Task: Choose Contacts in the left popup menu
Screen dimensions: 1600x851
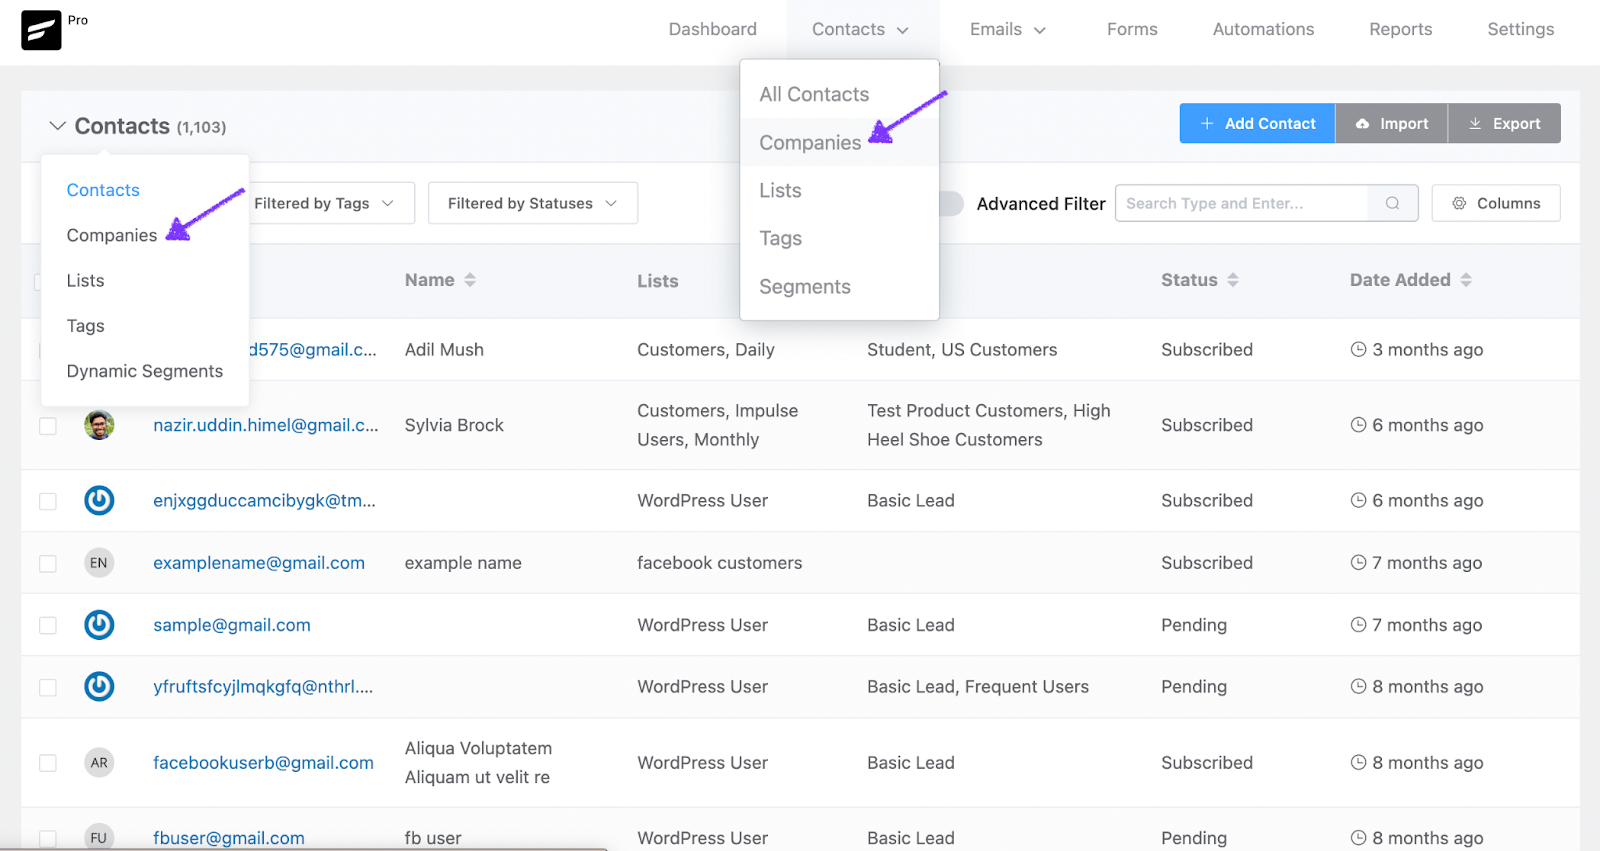Action: tap(103, 190)
